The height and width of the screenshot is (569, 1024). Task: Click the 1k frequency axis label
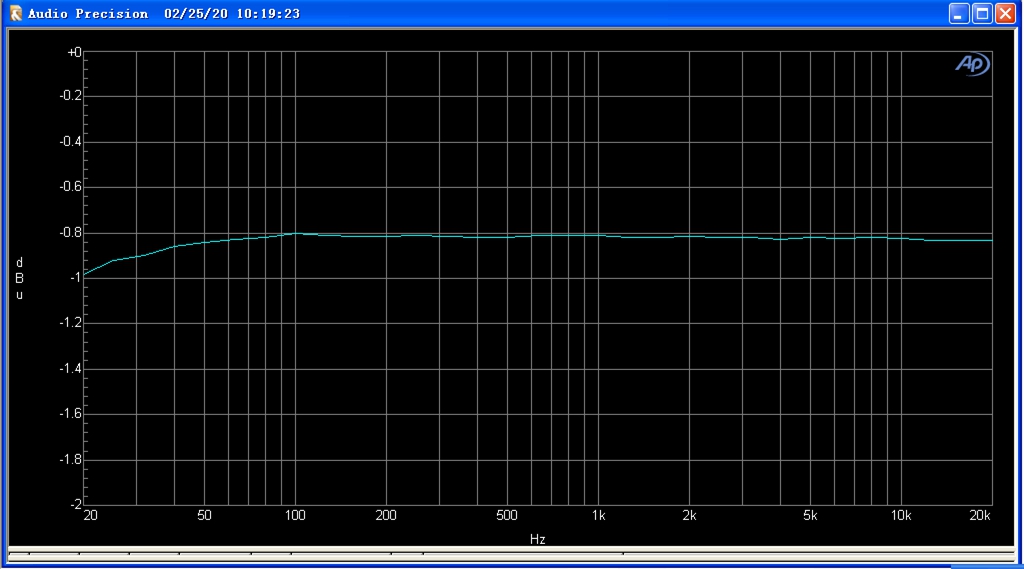(x=598, y=515)
